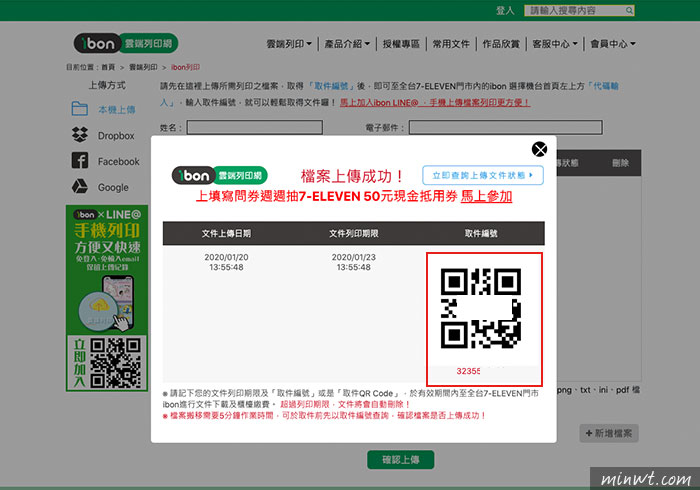This screenshot has width=700, height=490.
Task: Click the 電子郵件 input field
Action: pyautogui.click(x=506, y=127)
